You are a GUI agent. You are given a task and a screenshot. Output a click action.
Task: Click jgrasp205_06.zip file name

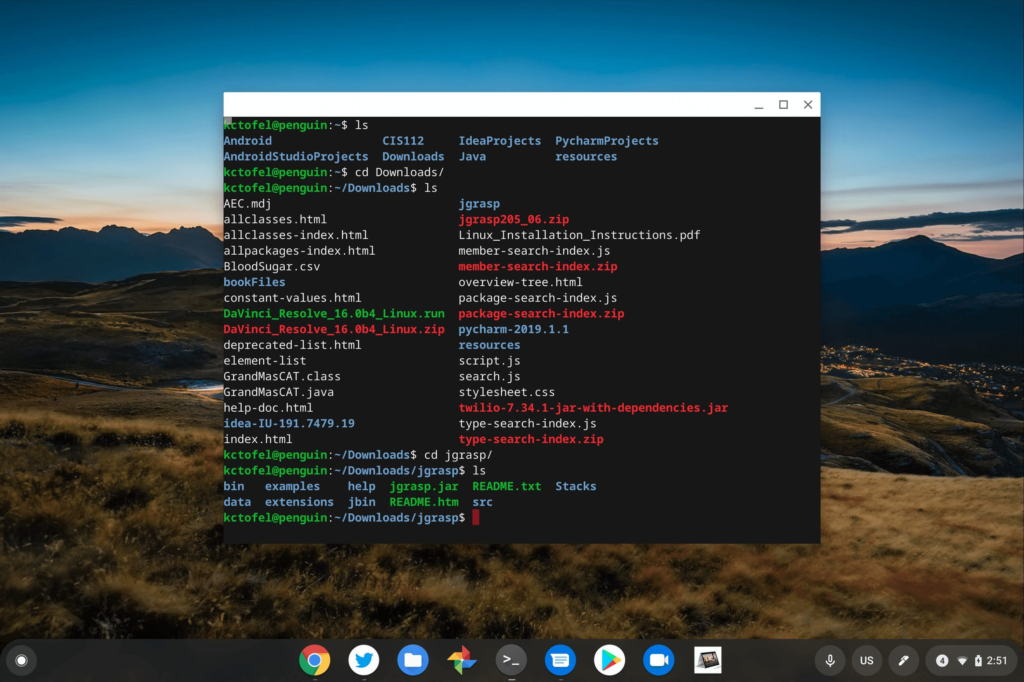point(513,219)
